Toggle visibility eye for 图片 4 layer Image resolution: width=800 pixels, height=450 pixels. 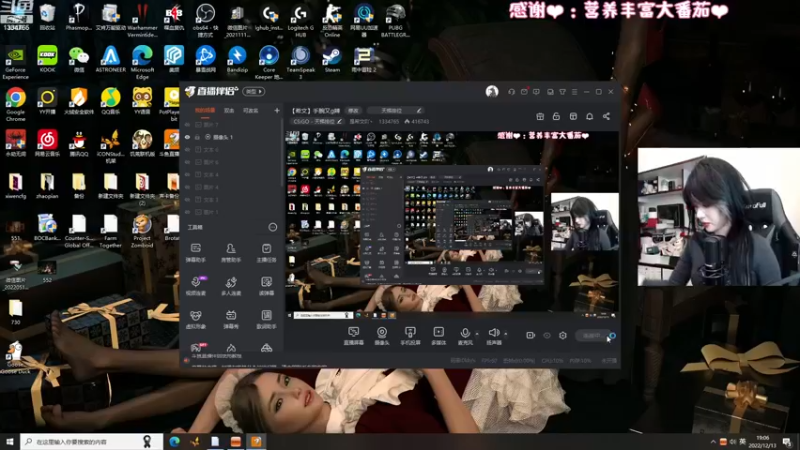click(187, 187)
